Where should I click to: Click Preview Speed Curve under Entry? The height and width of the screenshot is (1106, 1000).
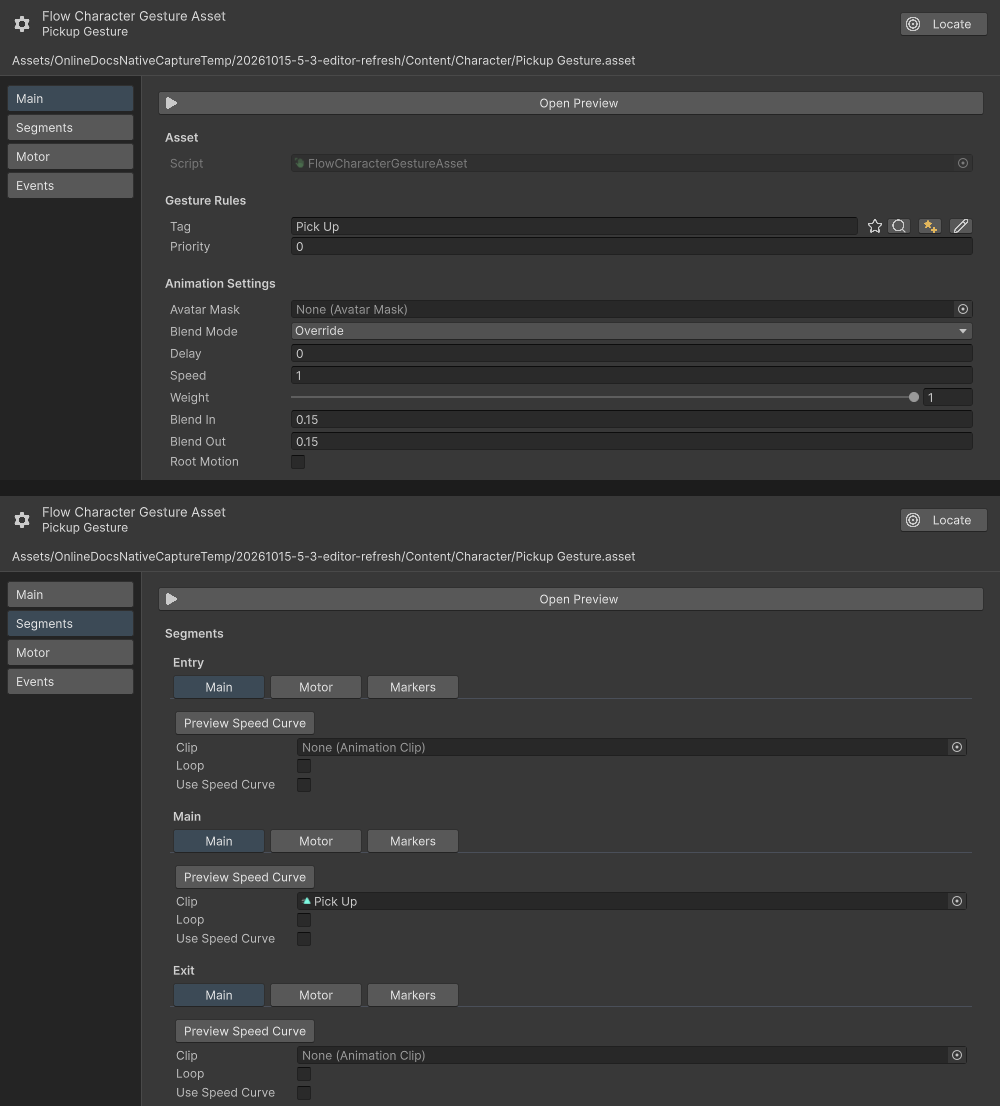click(x=245, y=723)
